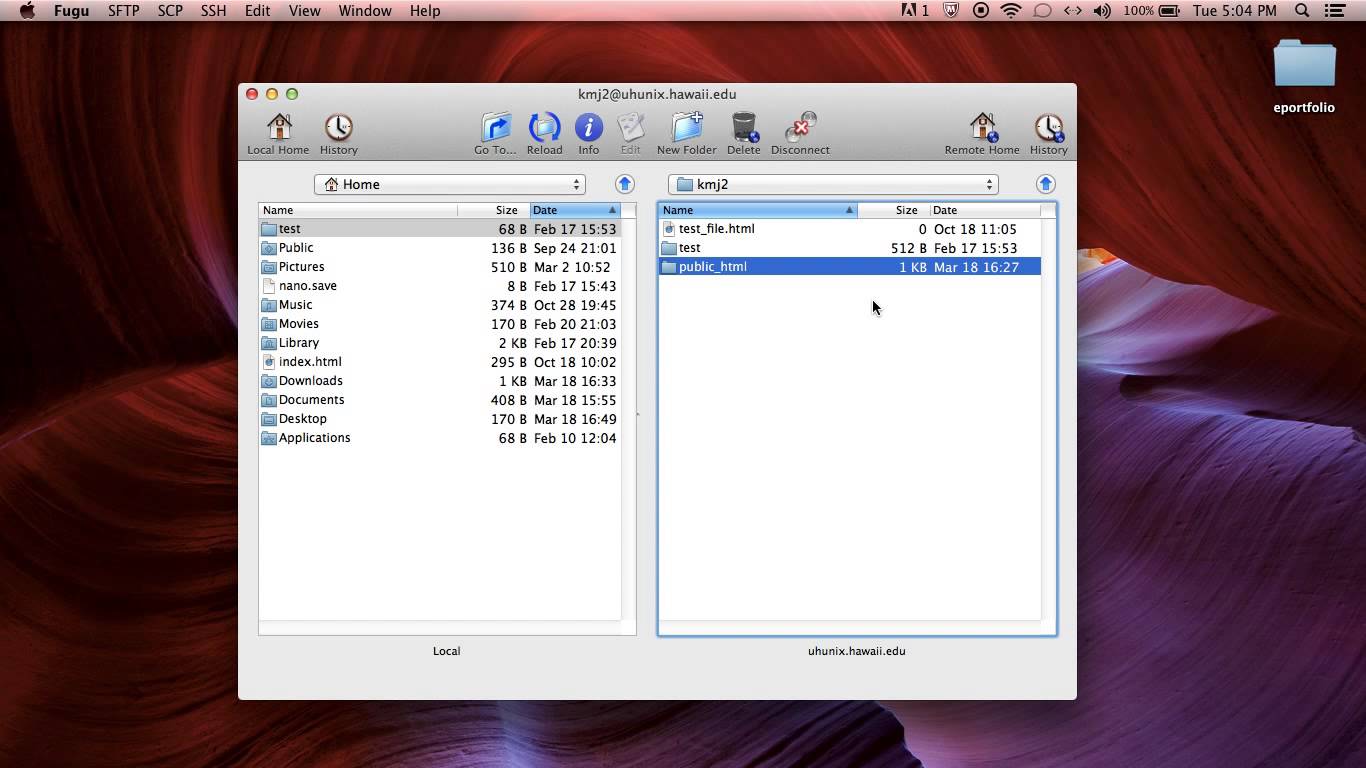The height and width of the screenshot is (768, 1366).
Task: Select remote test_file.html
Action: click(850, 229)
